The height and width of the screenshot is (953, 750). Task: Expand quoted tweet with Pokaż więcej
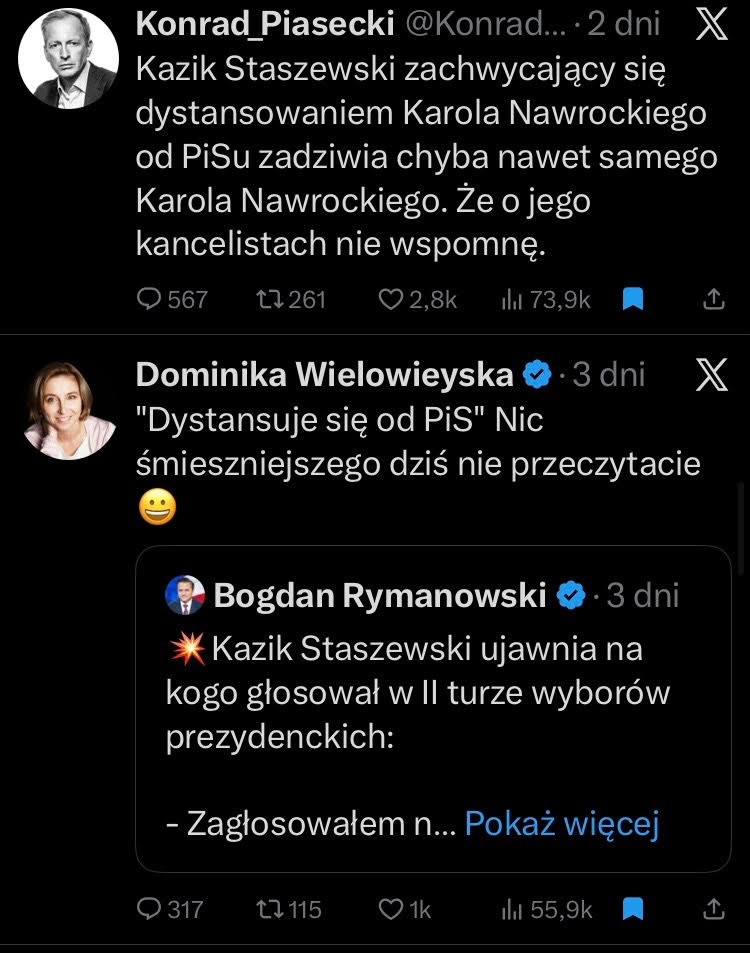tap(562, 824)
